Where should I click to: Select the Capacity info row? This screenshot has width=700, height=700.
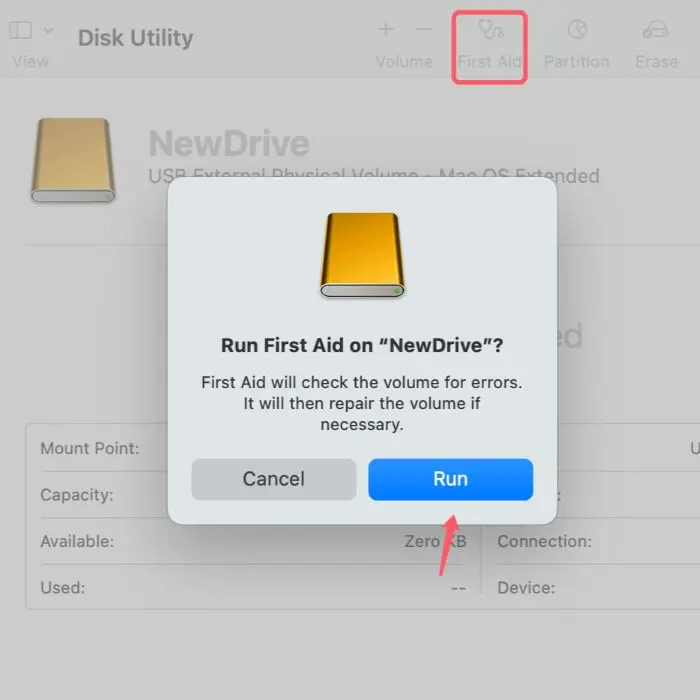pyautogui.click(x=77, y=495)
